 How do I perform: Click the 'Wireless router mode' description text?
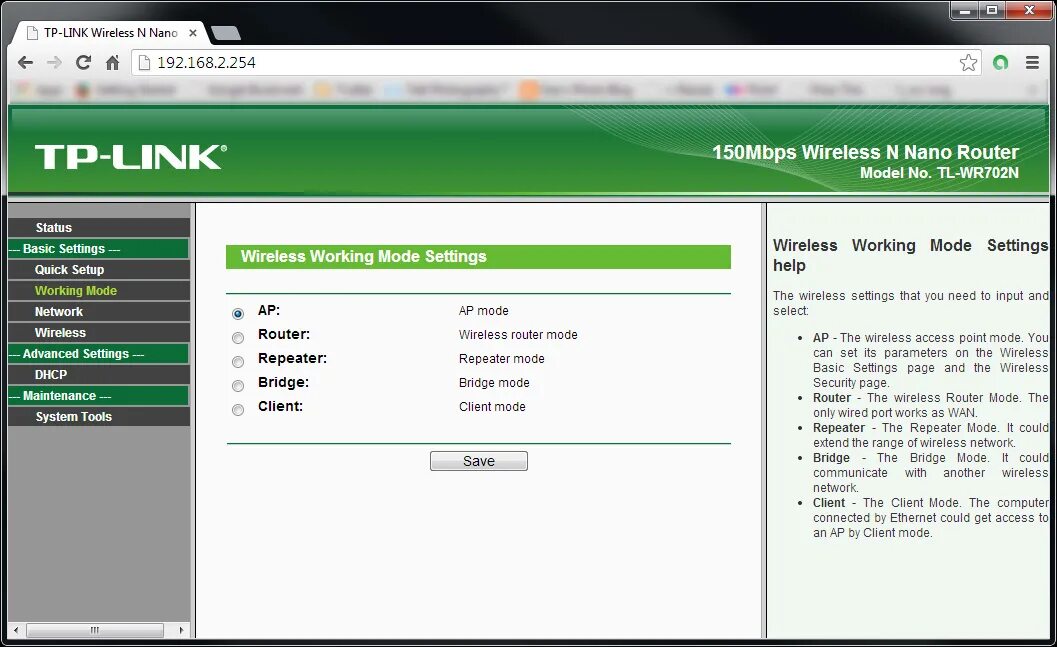point(518,334)
